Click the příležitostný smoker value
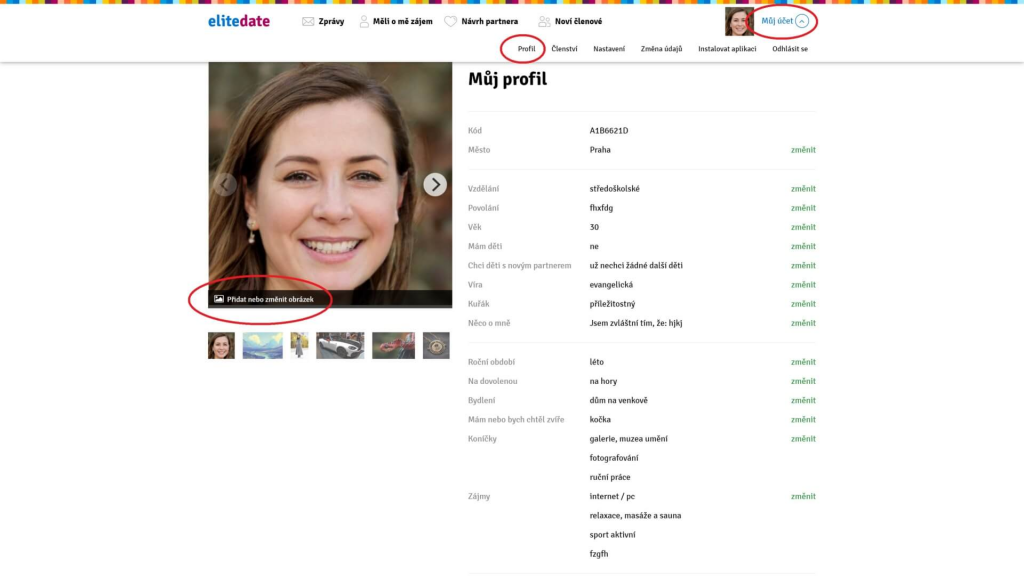This screenshot has width=1024, height=576. click(612, 304)
